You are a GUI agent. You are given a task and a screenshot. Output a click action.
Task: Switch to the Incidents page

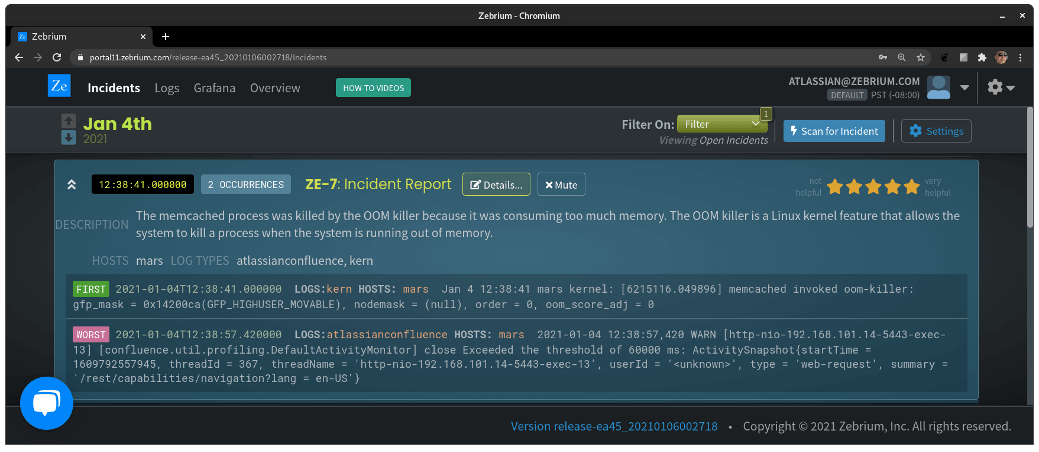click(114, 87)
